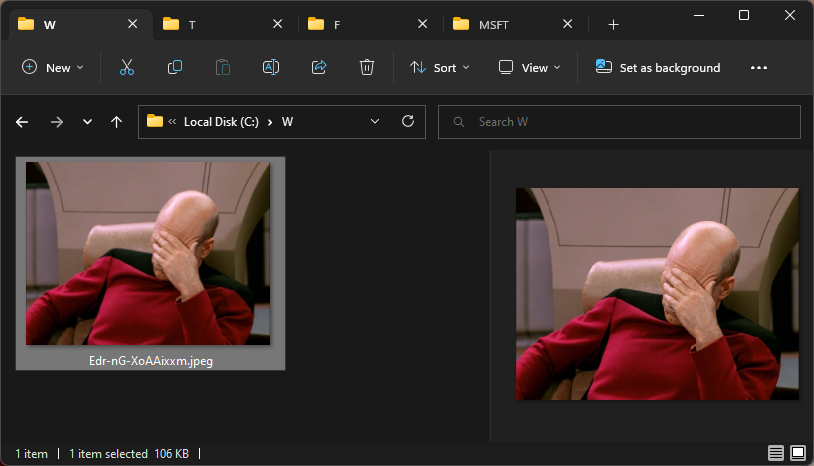Open the Sort dropdown menu
The width and height of the screenshot is (814, 466).
tap(439, 67)
